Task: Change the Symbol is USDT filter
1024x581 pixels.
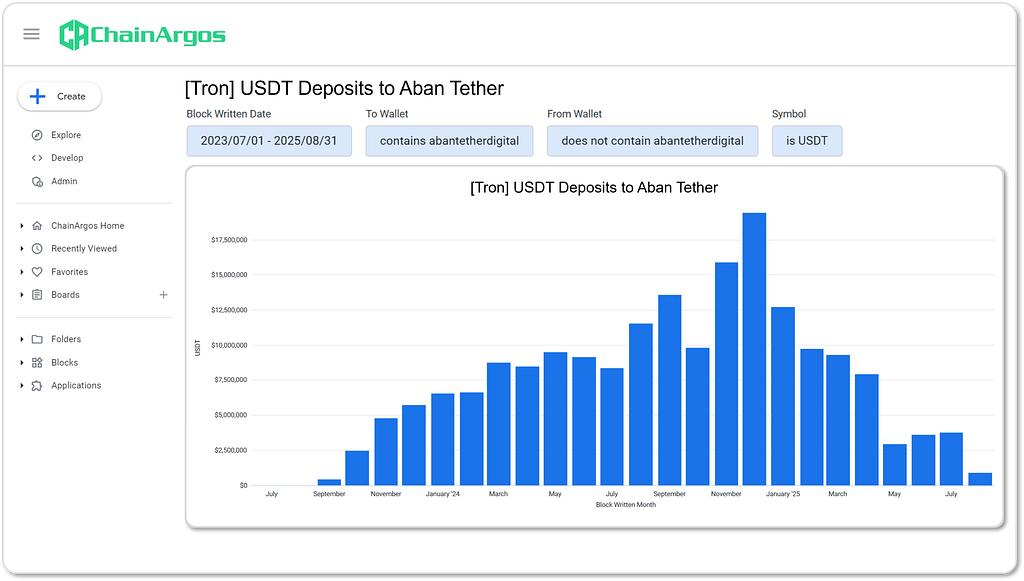Action: (x=806, y=141)
